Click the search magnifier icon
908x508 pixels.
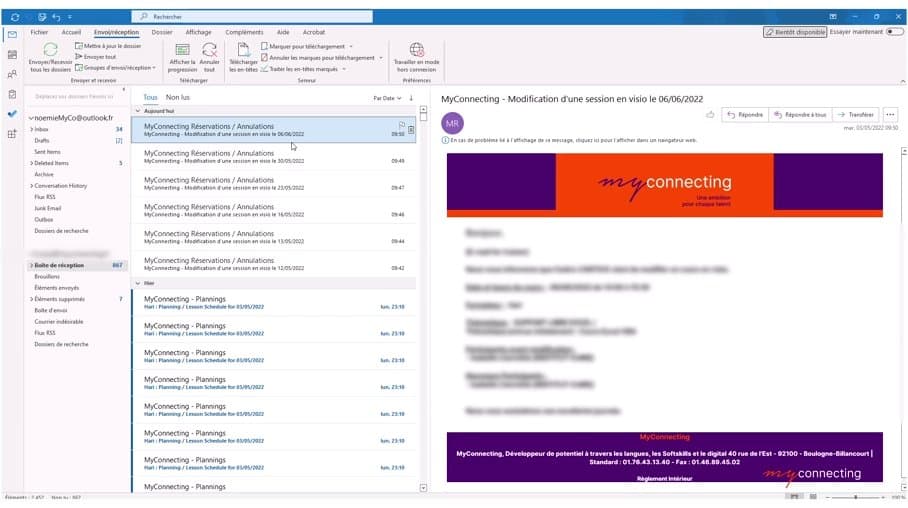click(x=144, y=17)
